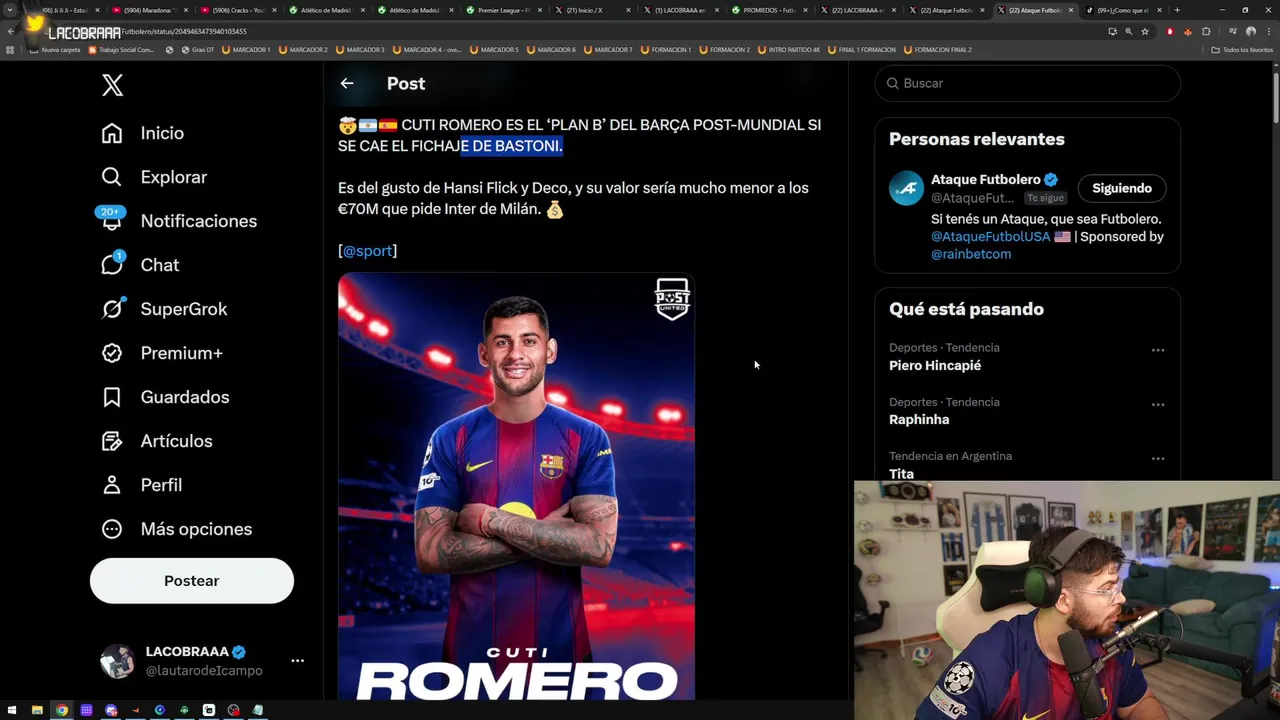
Task: Open Ataque Futbolero profile name
Action: (986, 180)
